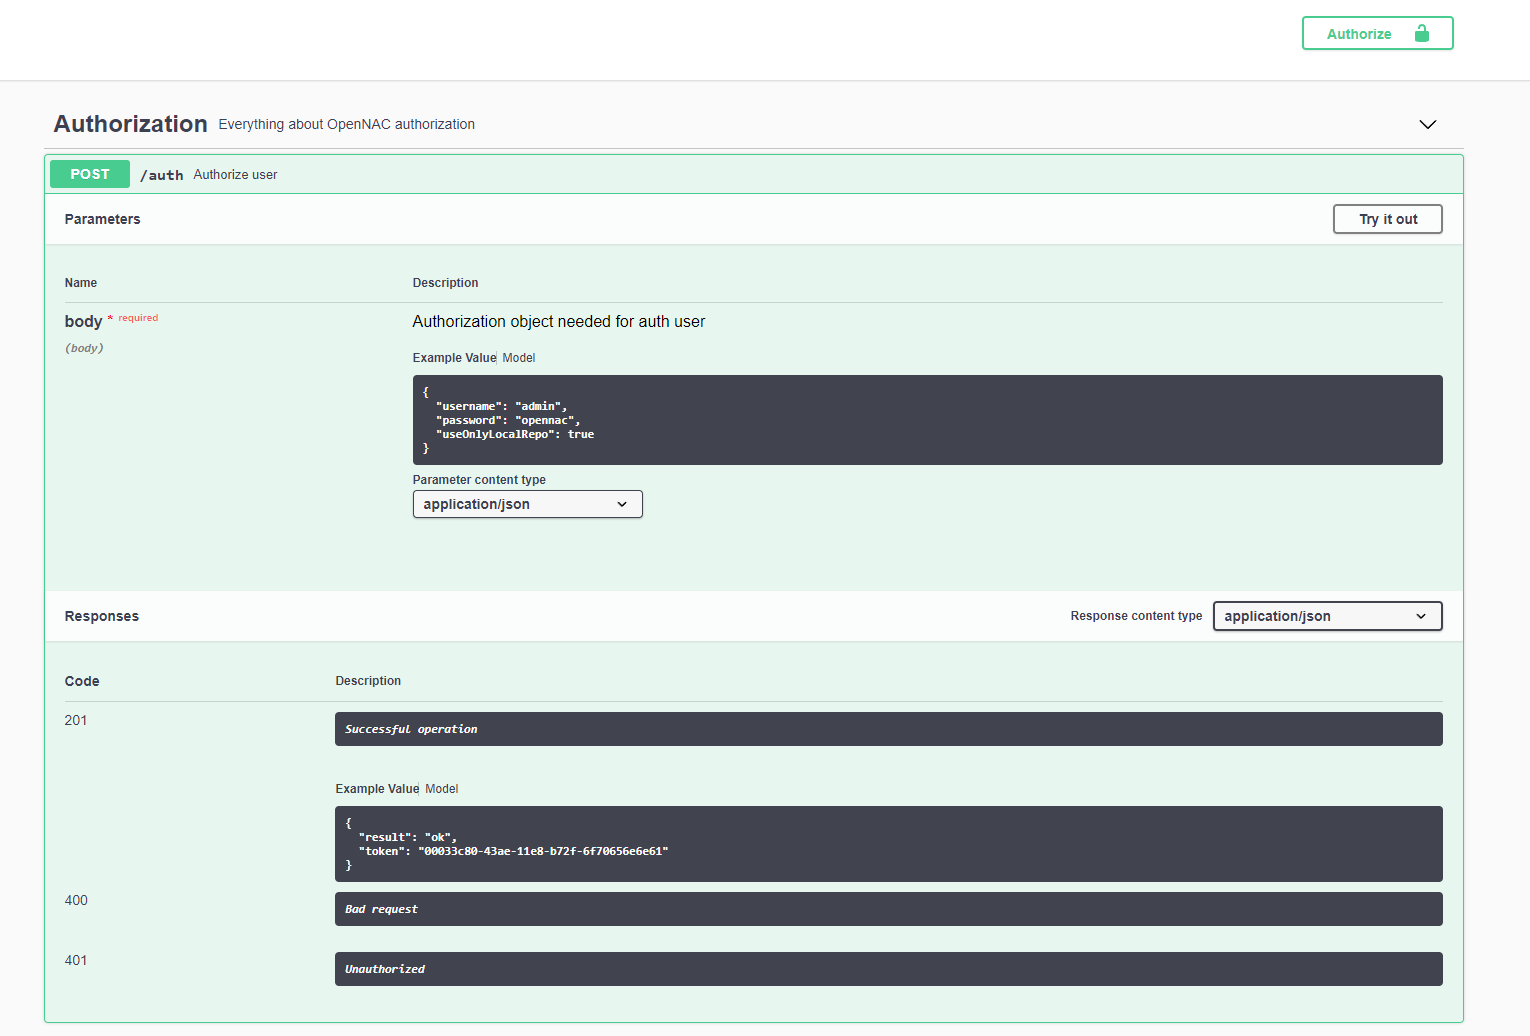Click the response JSON example with token
Viewport: 1530px width, 1036px height.
[x=888, y=844]
